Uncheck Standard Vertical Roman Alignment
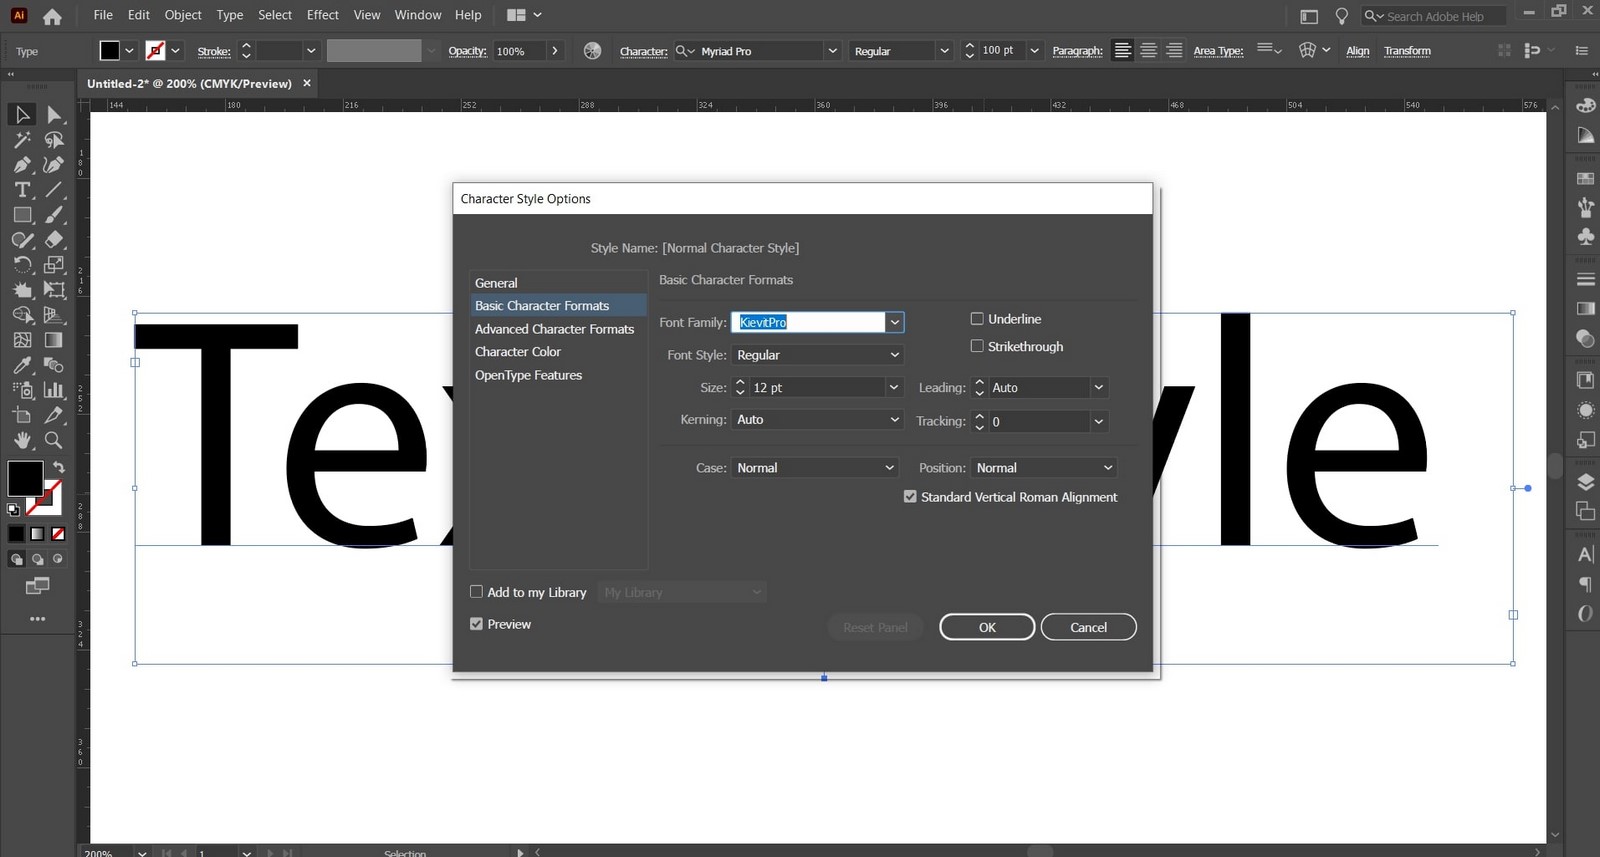 tap(910, 496)
